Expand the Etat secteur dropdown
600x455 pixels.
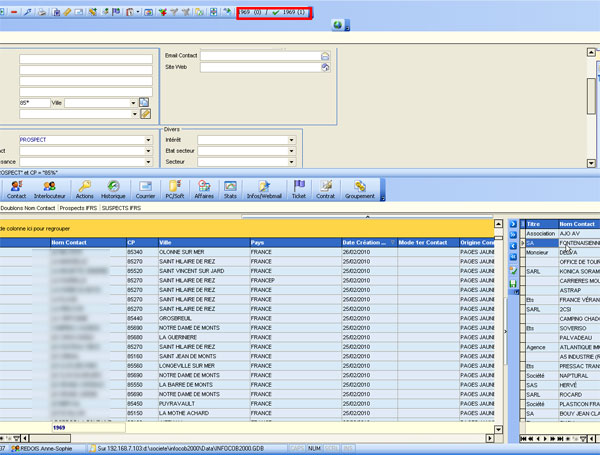[291, 151]
